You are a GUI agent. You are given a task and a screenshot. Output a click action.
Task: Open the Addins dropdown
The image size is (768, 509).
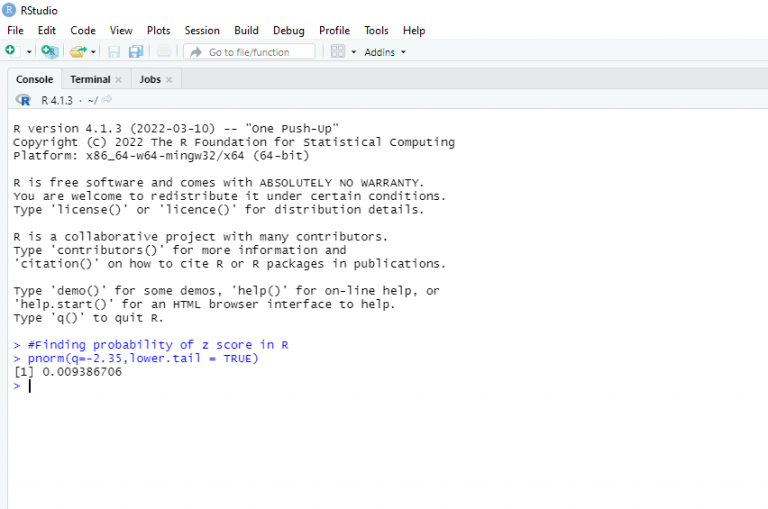point(385,52)
